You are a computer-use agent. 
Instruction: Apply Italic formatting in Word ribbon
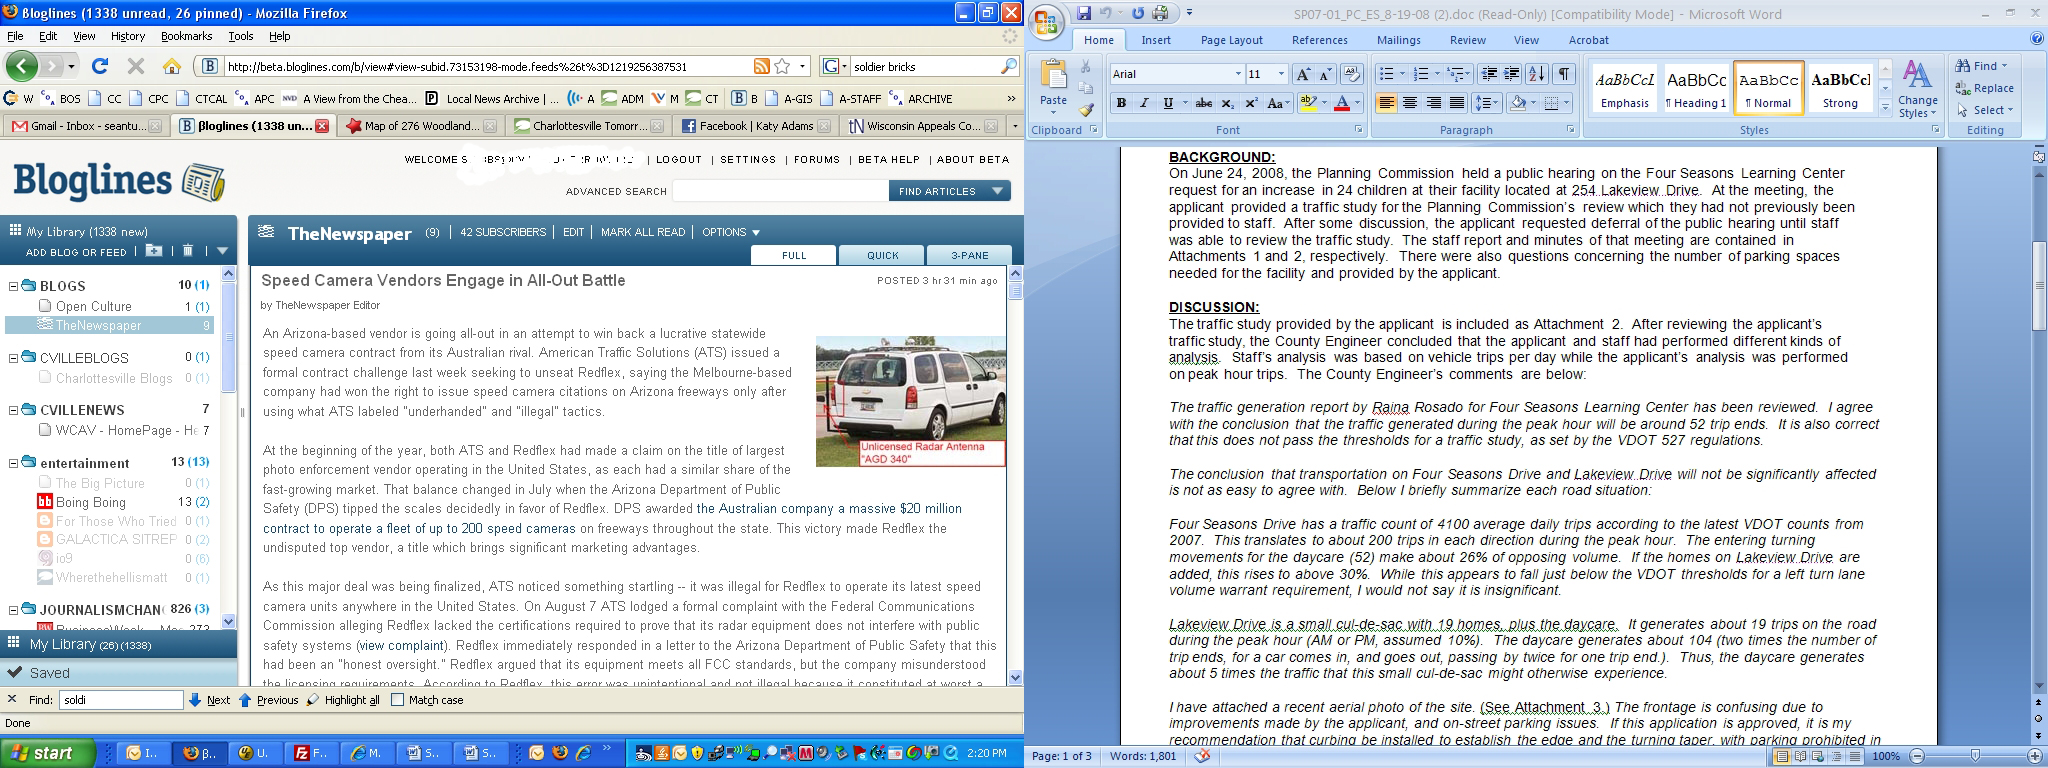(x=1145, y=103)
